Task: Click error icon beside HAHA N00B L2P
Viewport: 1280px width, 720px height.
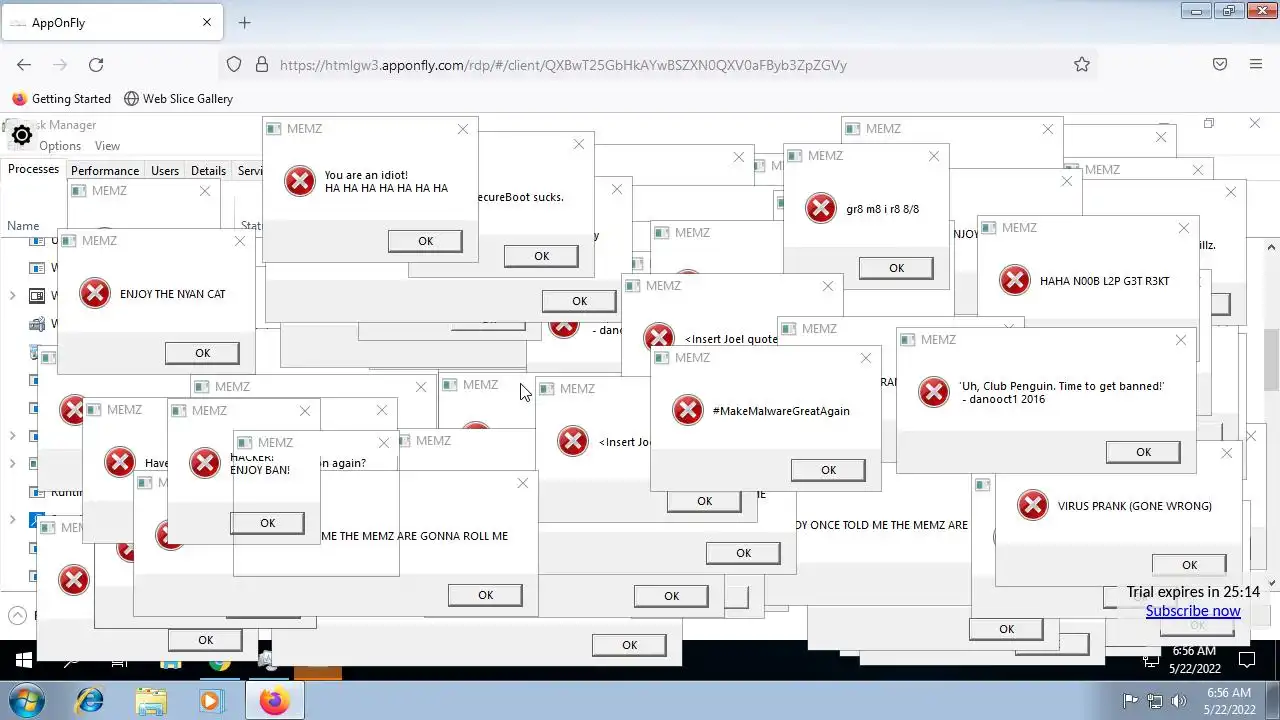Action: click(1015, 280)
